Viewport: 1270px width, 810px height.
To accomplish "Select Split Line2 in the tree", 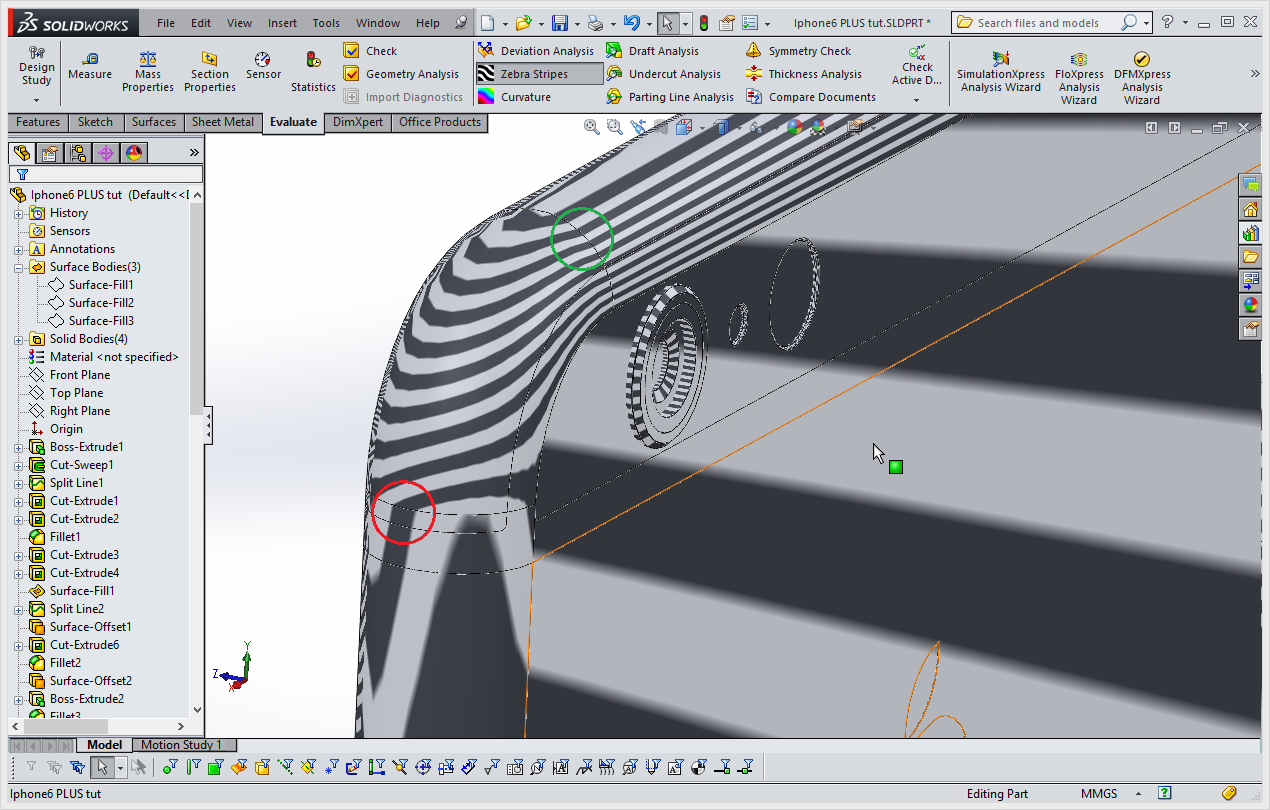I will click(66, 609).
